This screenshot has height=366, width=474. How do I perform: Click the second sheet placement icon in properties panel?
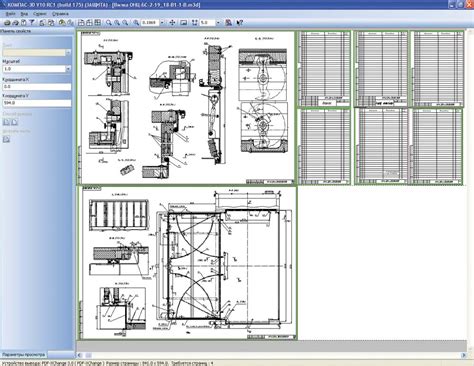tap(14, 122)
